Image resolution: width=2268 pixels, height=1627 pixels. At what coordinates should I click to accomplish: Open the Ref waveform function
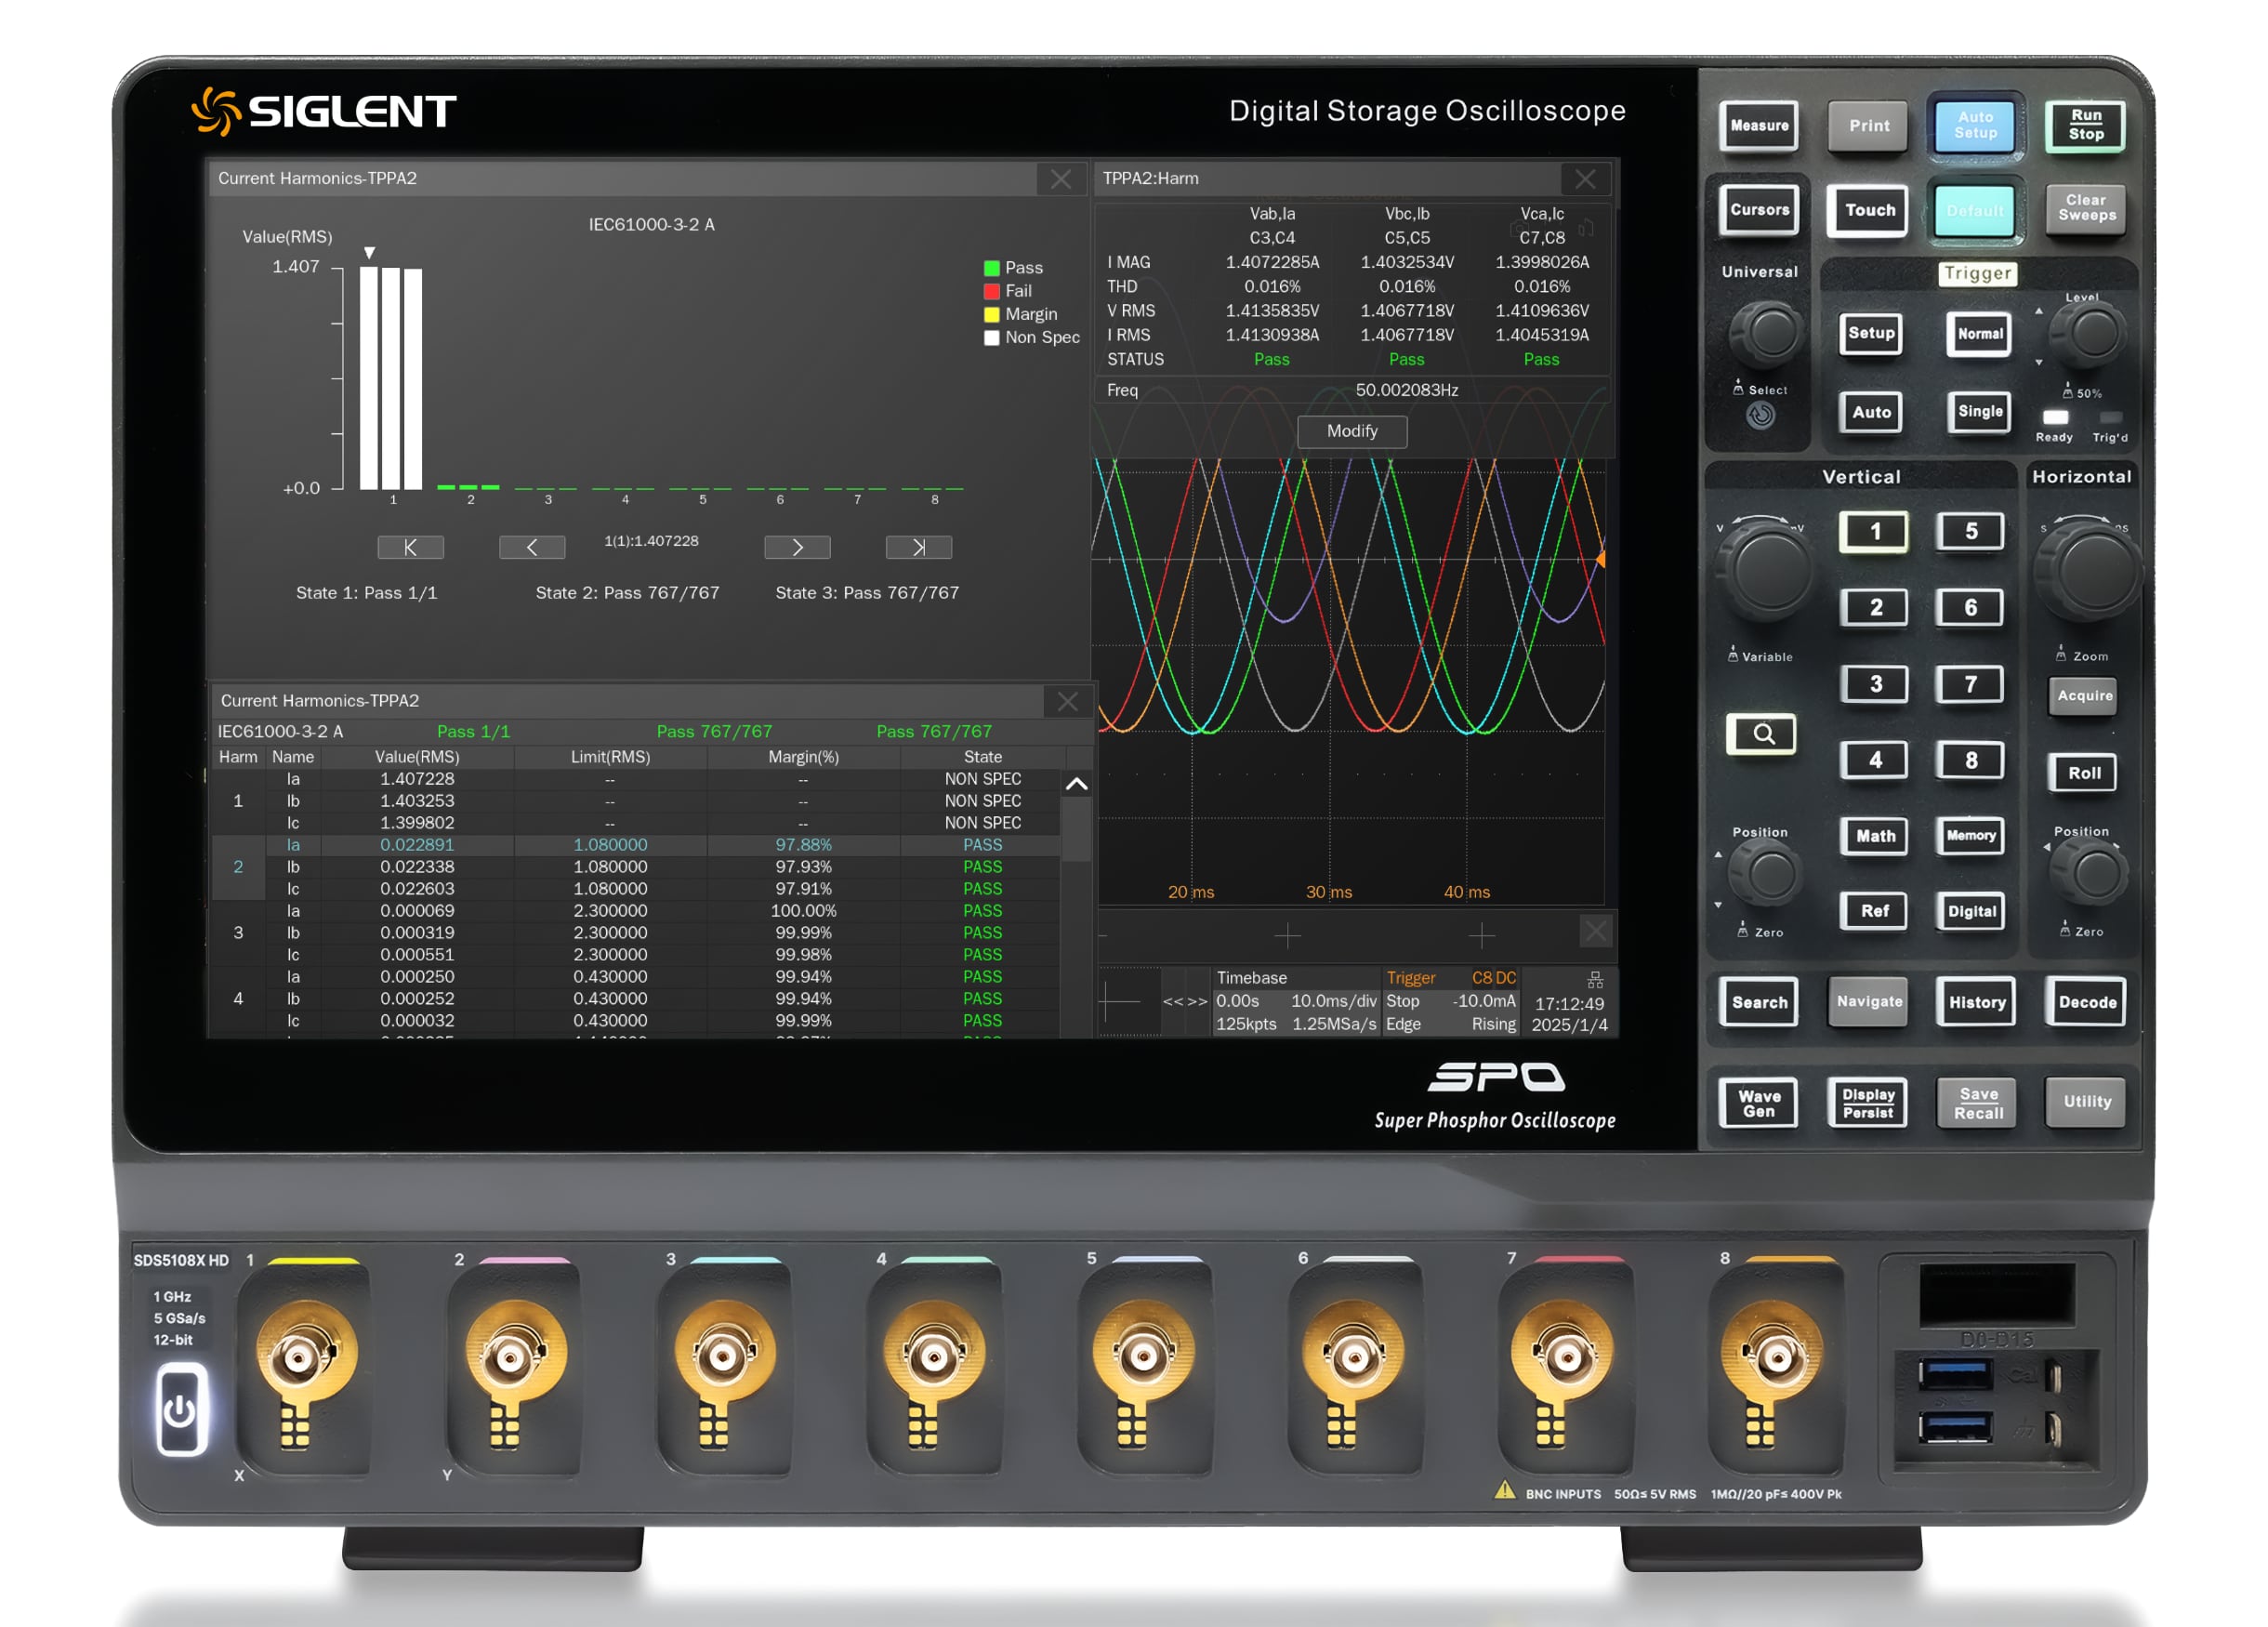tap(1874, 911)
